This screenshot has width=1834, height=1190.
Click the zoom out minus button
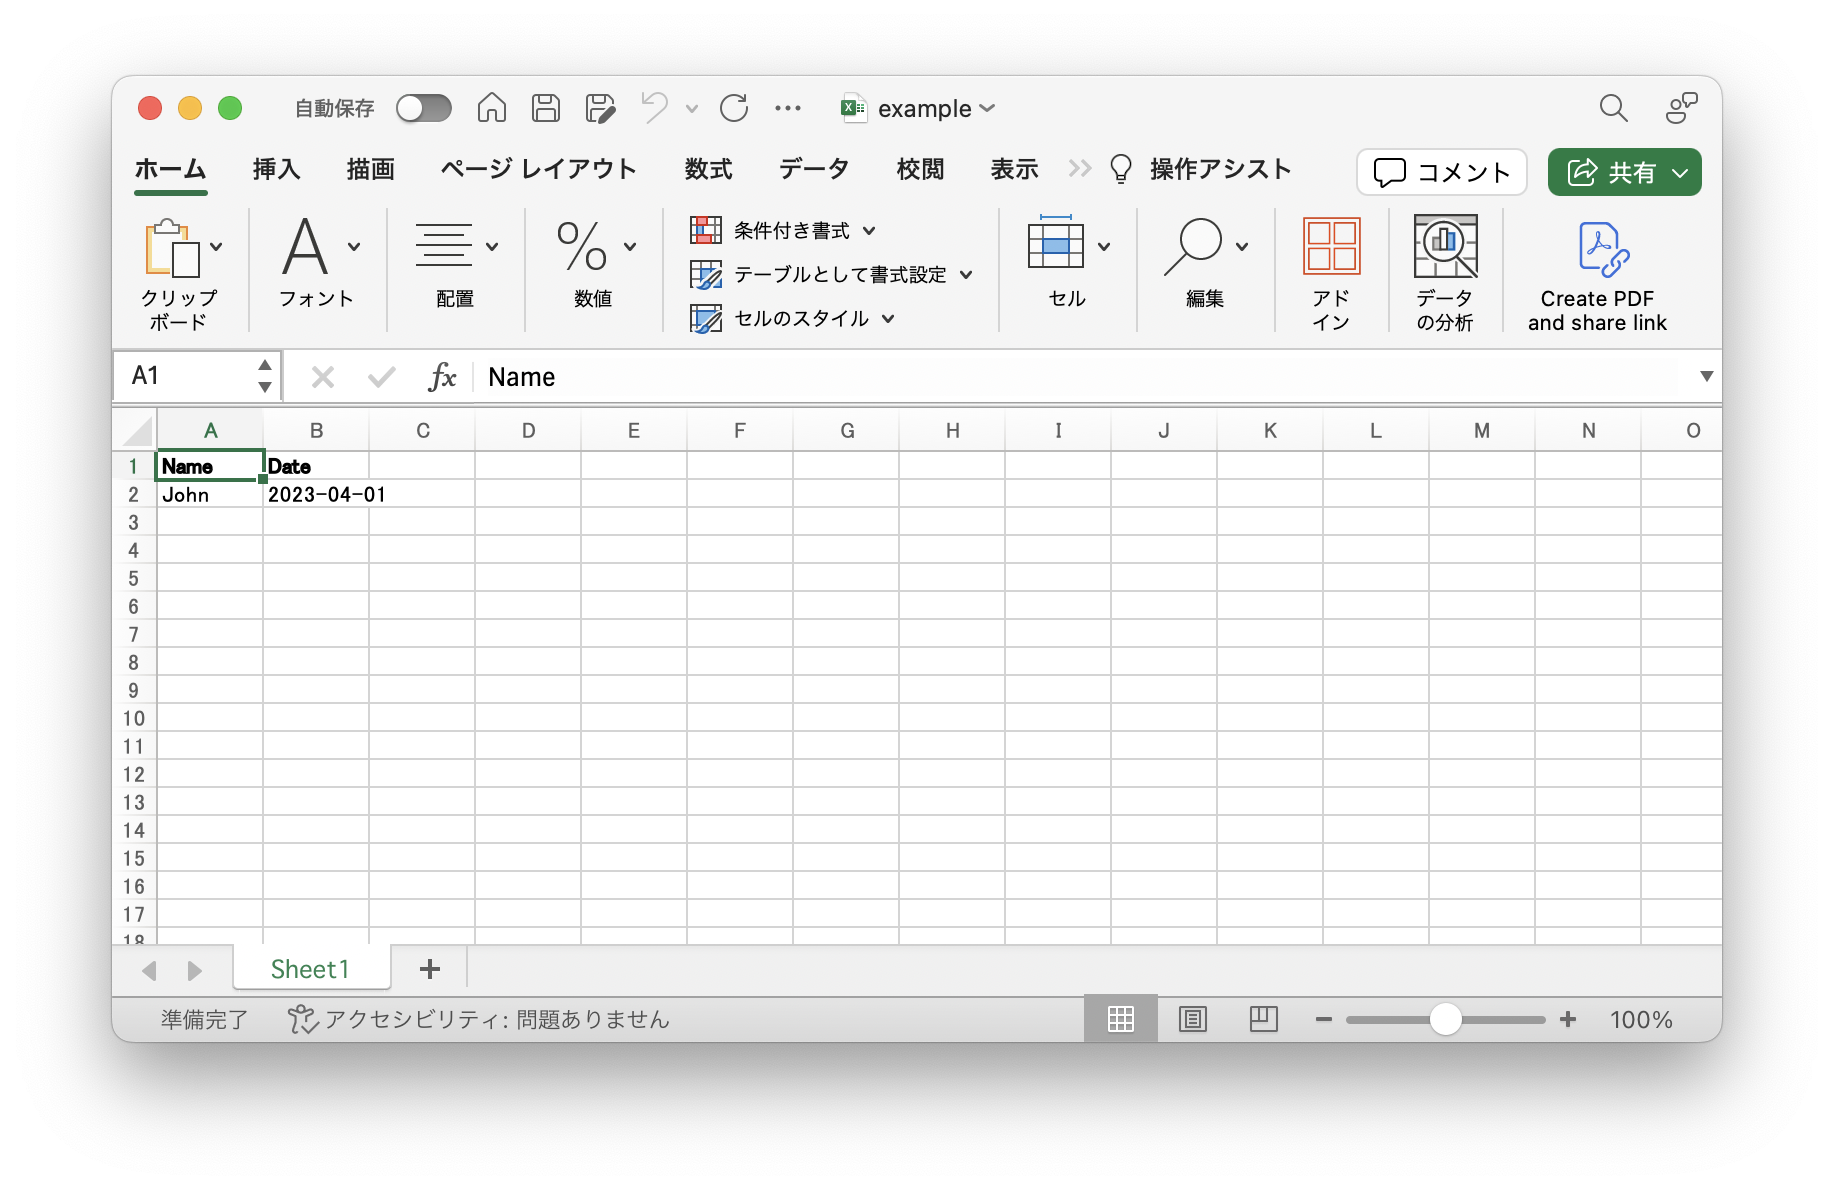(x=1323, y=1019)
